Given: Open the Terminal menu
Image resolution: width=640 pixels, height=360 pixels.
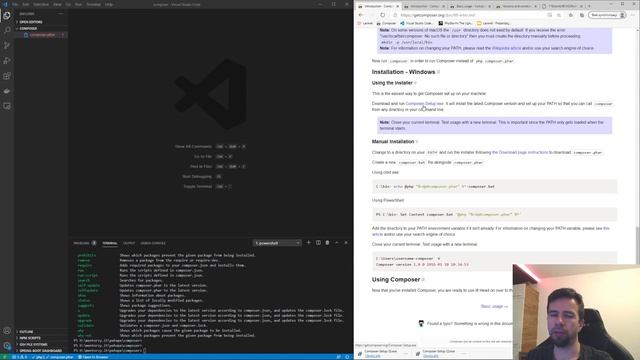Looking at the screenshot, I should click(x=93, y=4).
